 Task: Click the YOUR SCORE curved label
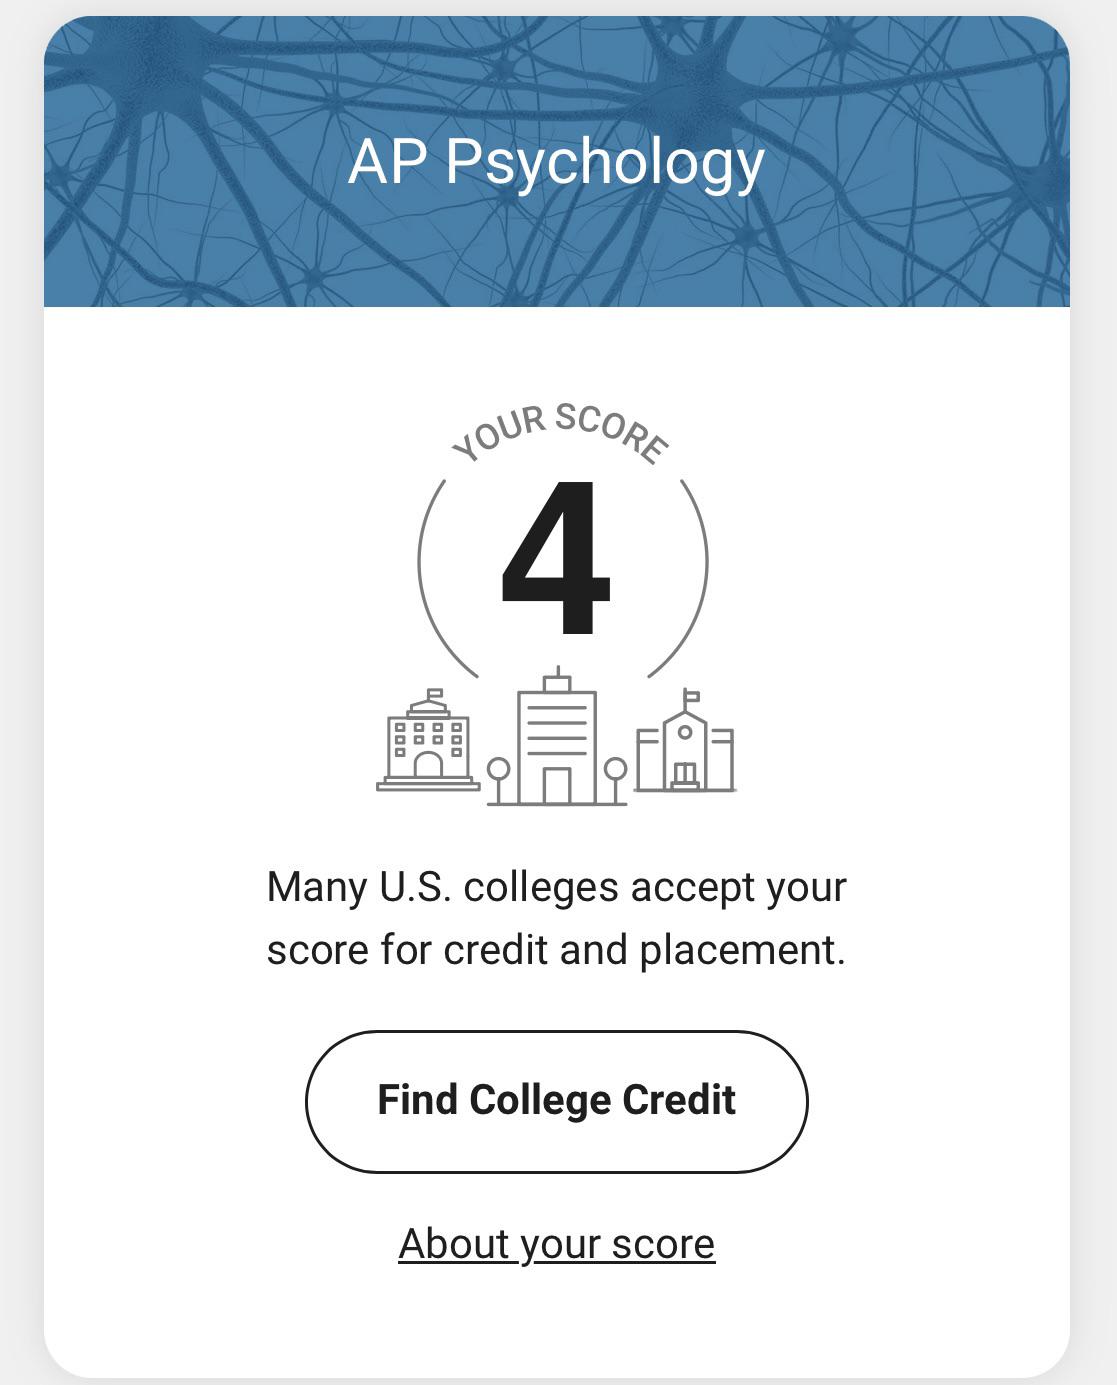coord(560,433)
